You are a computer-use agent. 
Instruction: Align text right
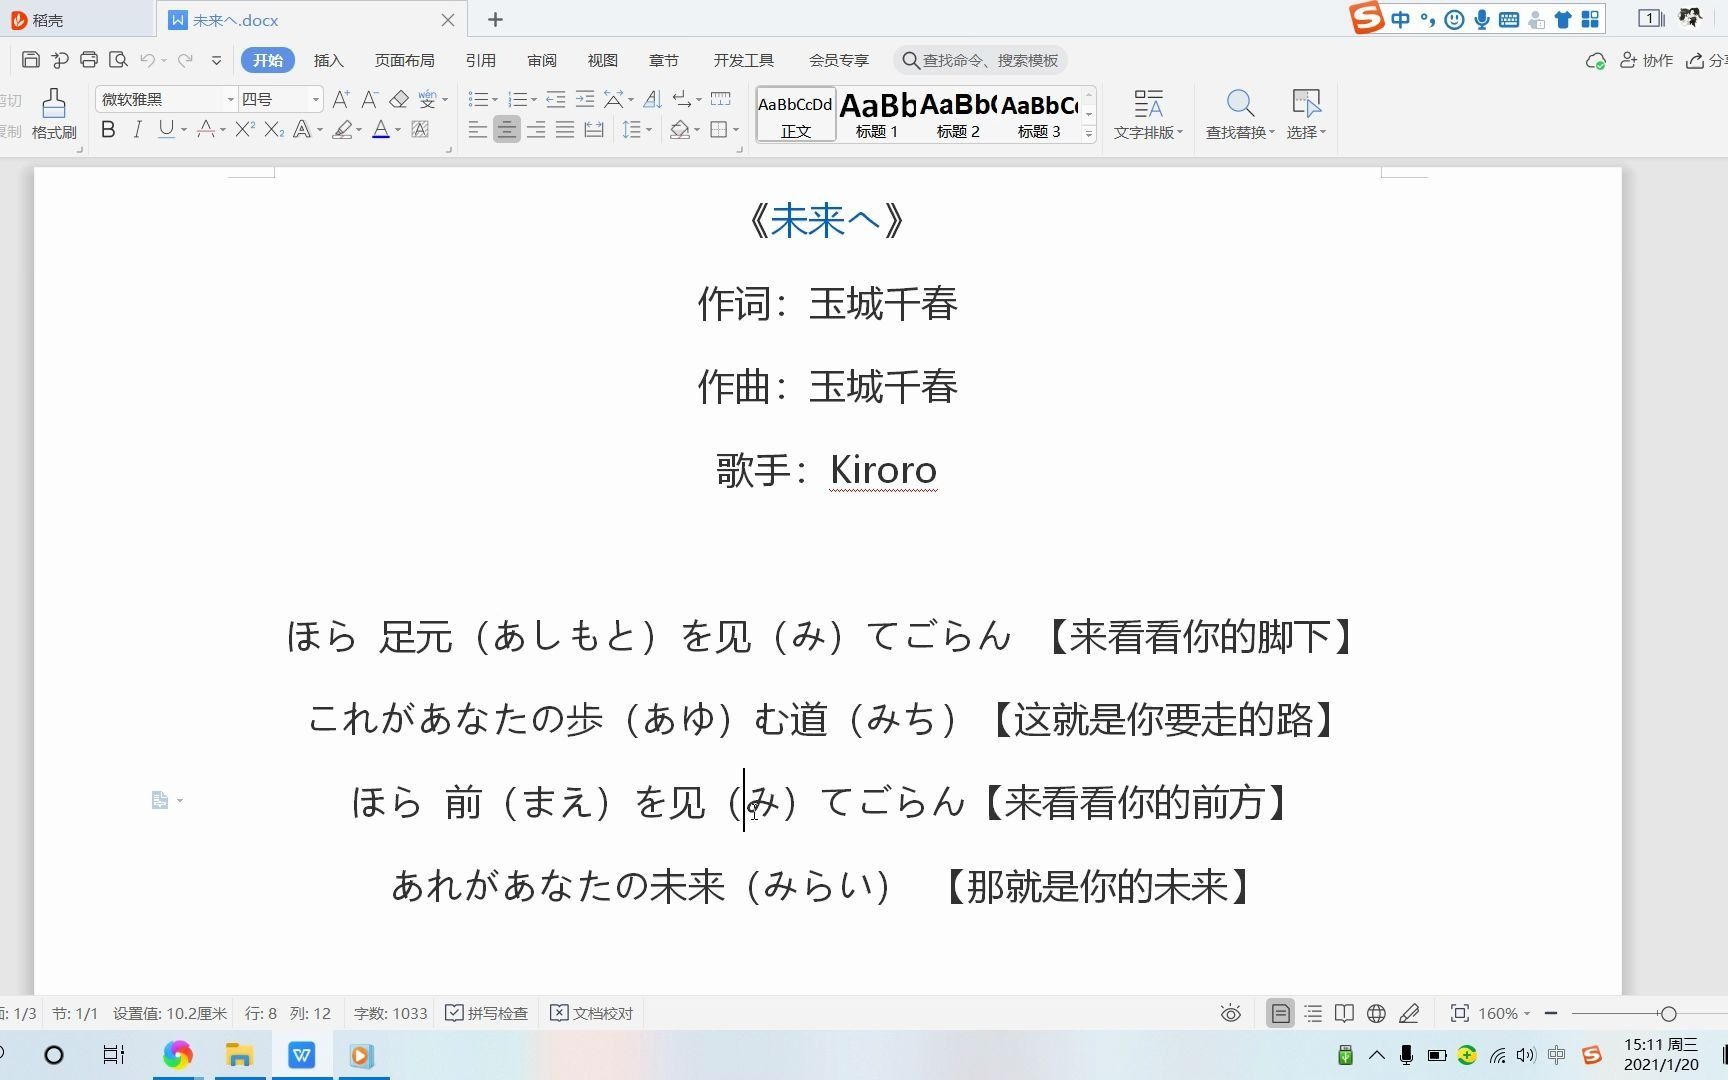tap(536, 129)
